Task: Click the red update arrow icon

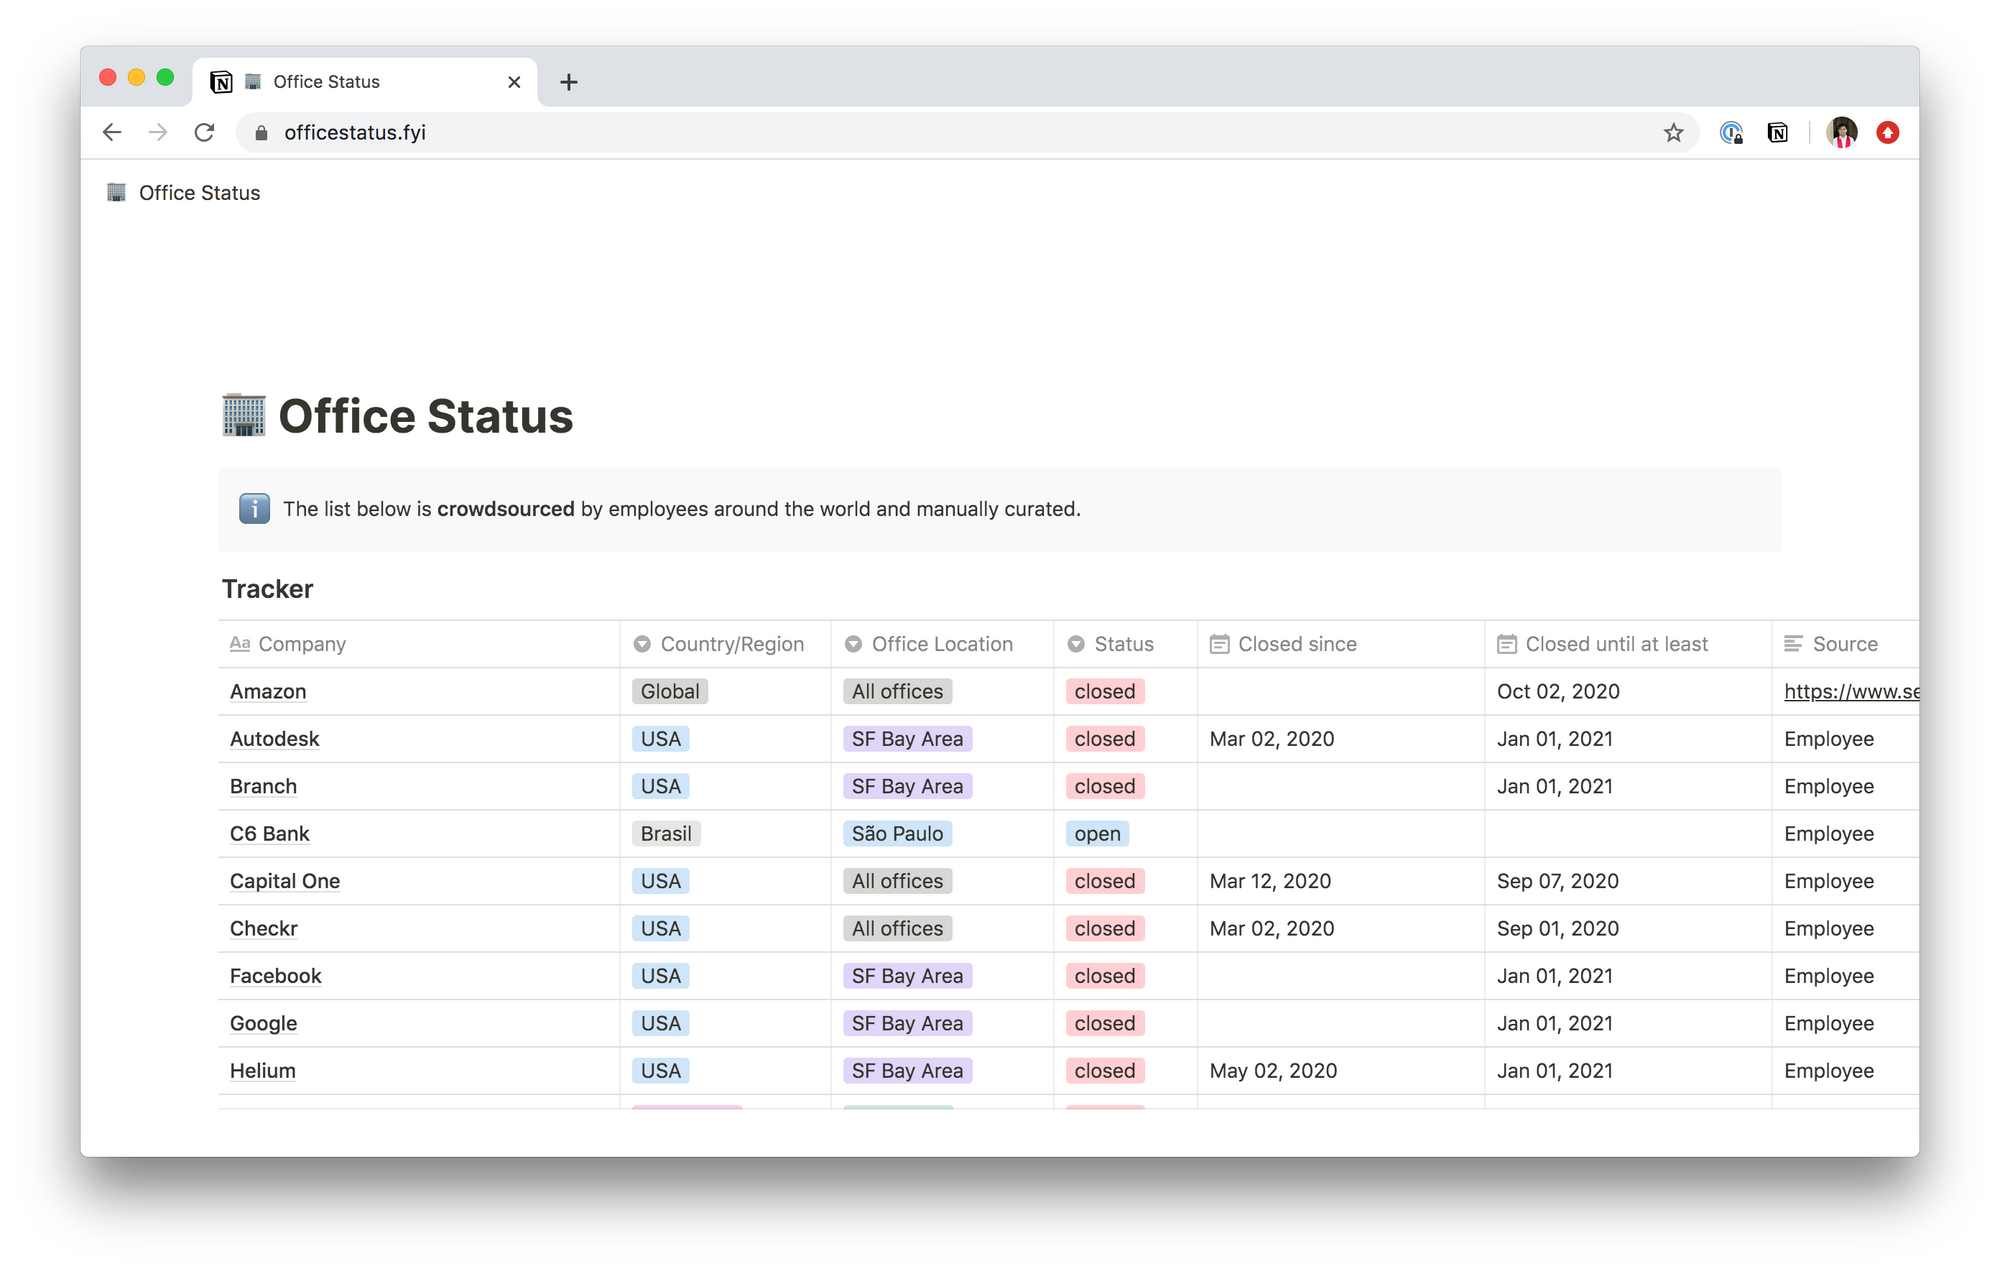Action: (x=1887, y=132)
